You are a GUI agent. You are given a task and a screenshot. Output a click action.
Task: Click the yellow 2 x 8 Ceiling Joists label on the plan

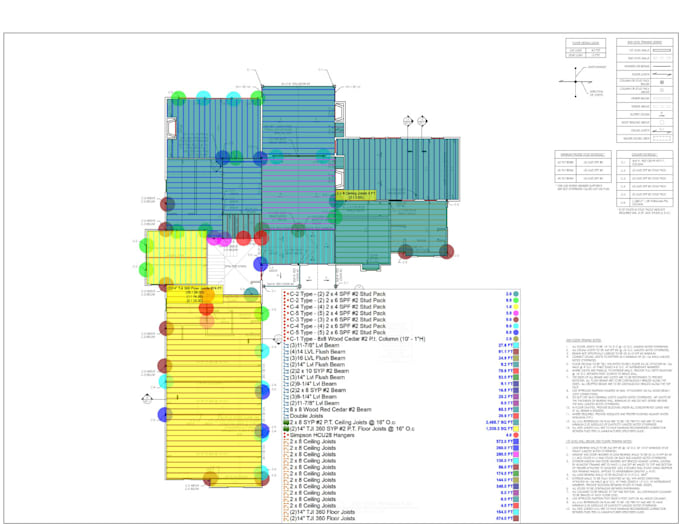point(356,195)
